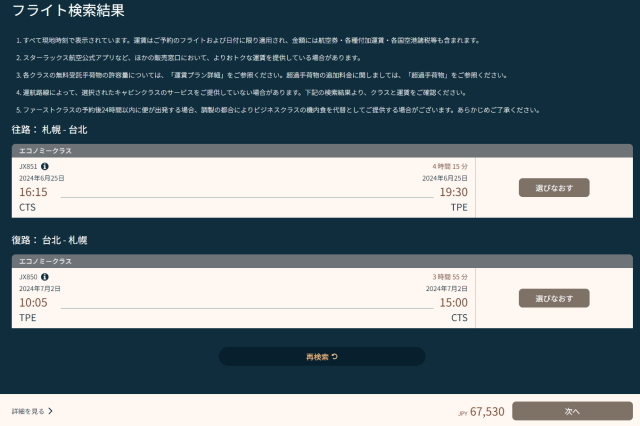
Task: Click the info icon next to JX851
Action: [x=45, y=166]
